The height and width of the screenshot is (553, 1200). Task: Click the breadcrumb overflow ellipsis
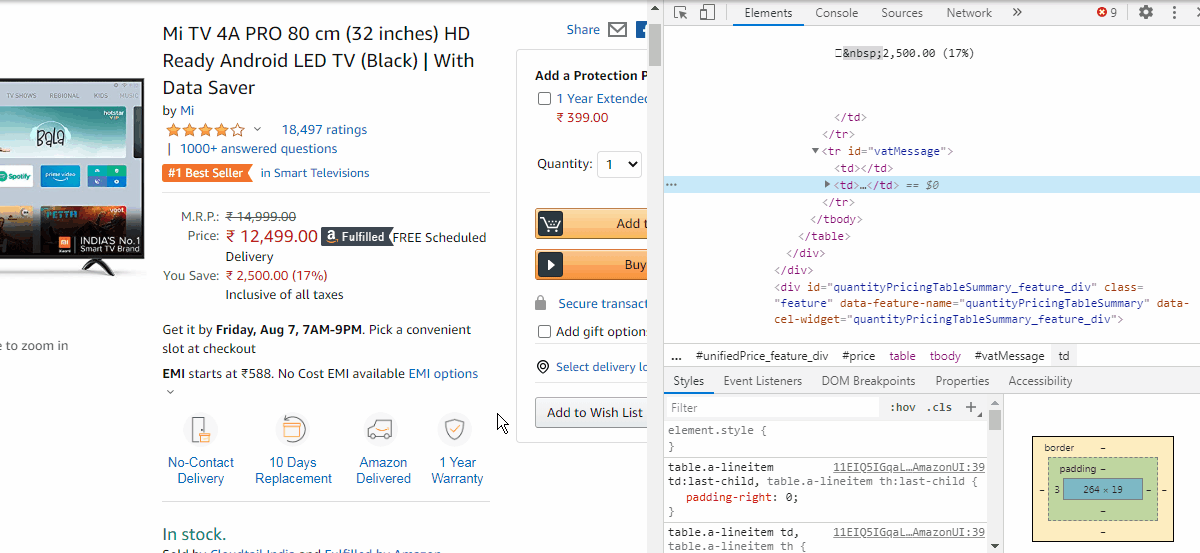tap(677, 356)
